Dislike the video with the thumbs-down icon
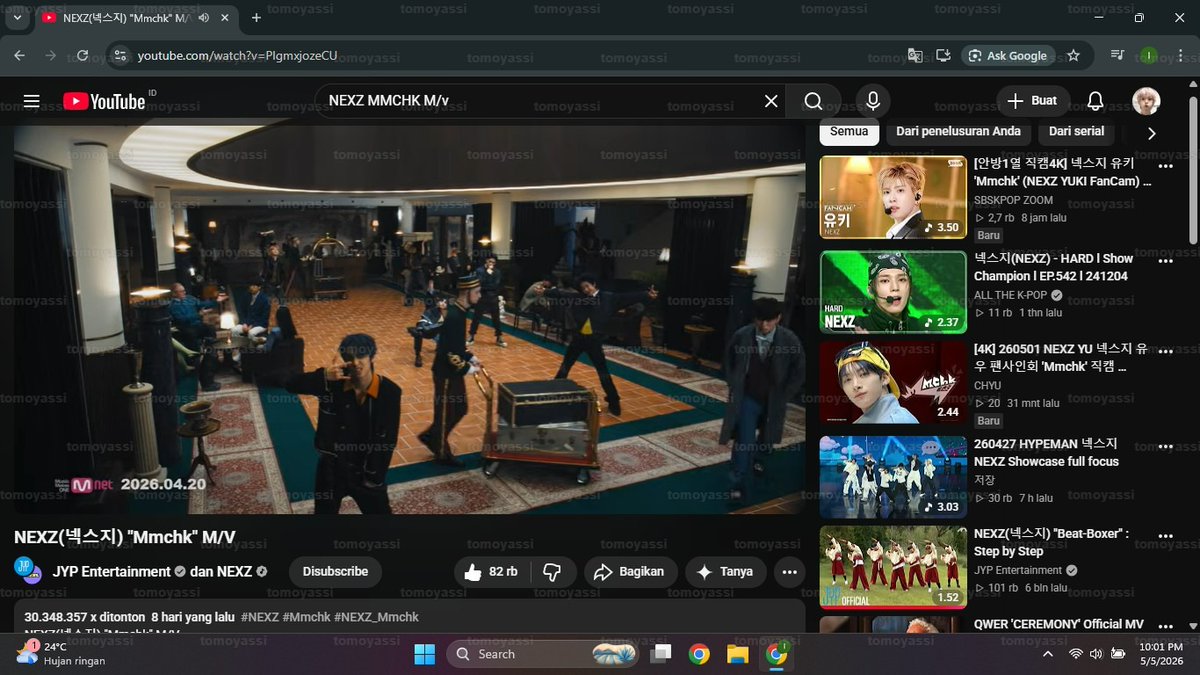Image resolution: width=1200 pixels, height=675 pixels. click(552, 572)
